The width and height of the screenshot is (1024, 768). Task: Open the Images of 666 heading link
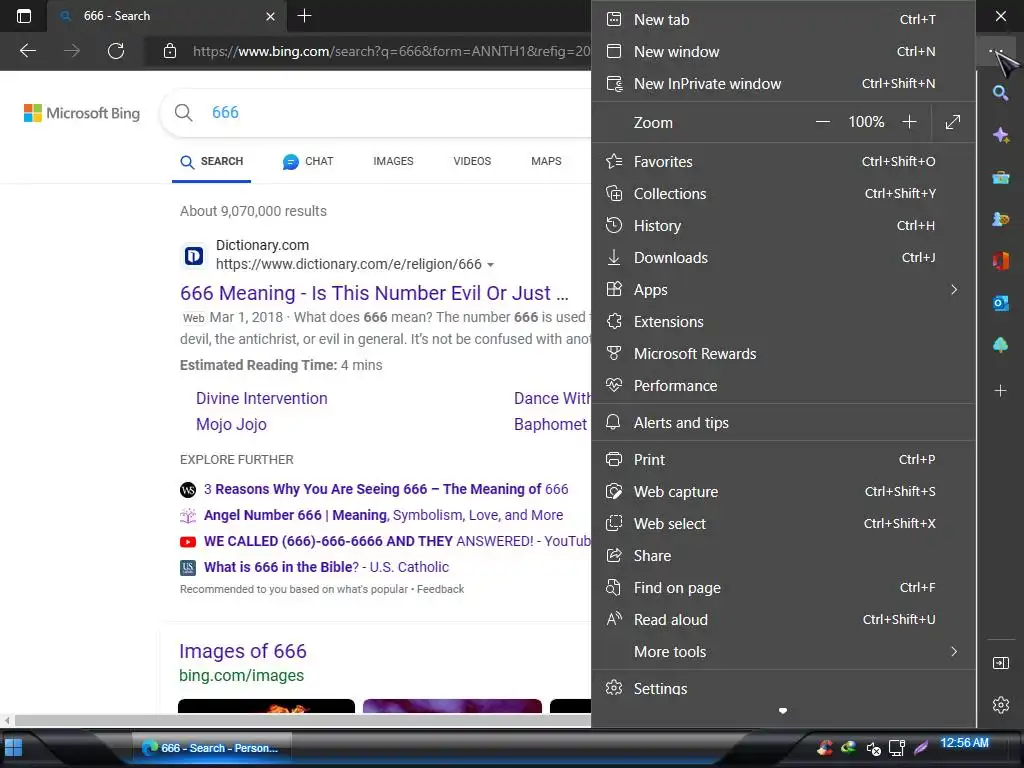click(x=243, y=651)
